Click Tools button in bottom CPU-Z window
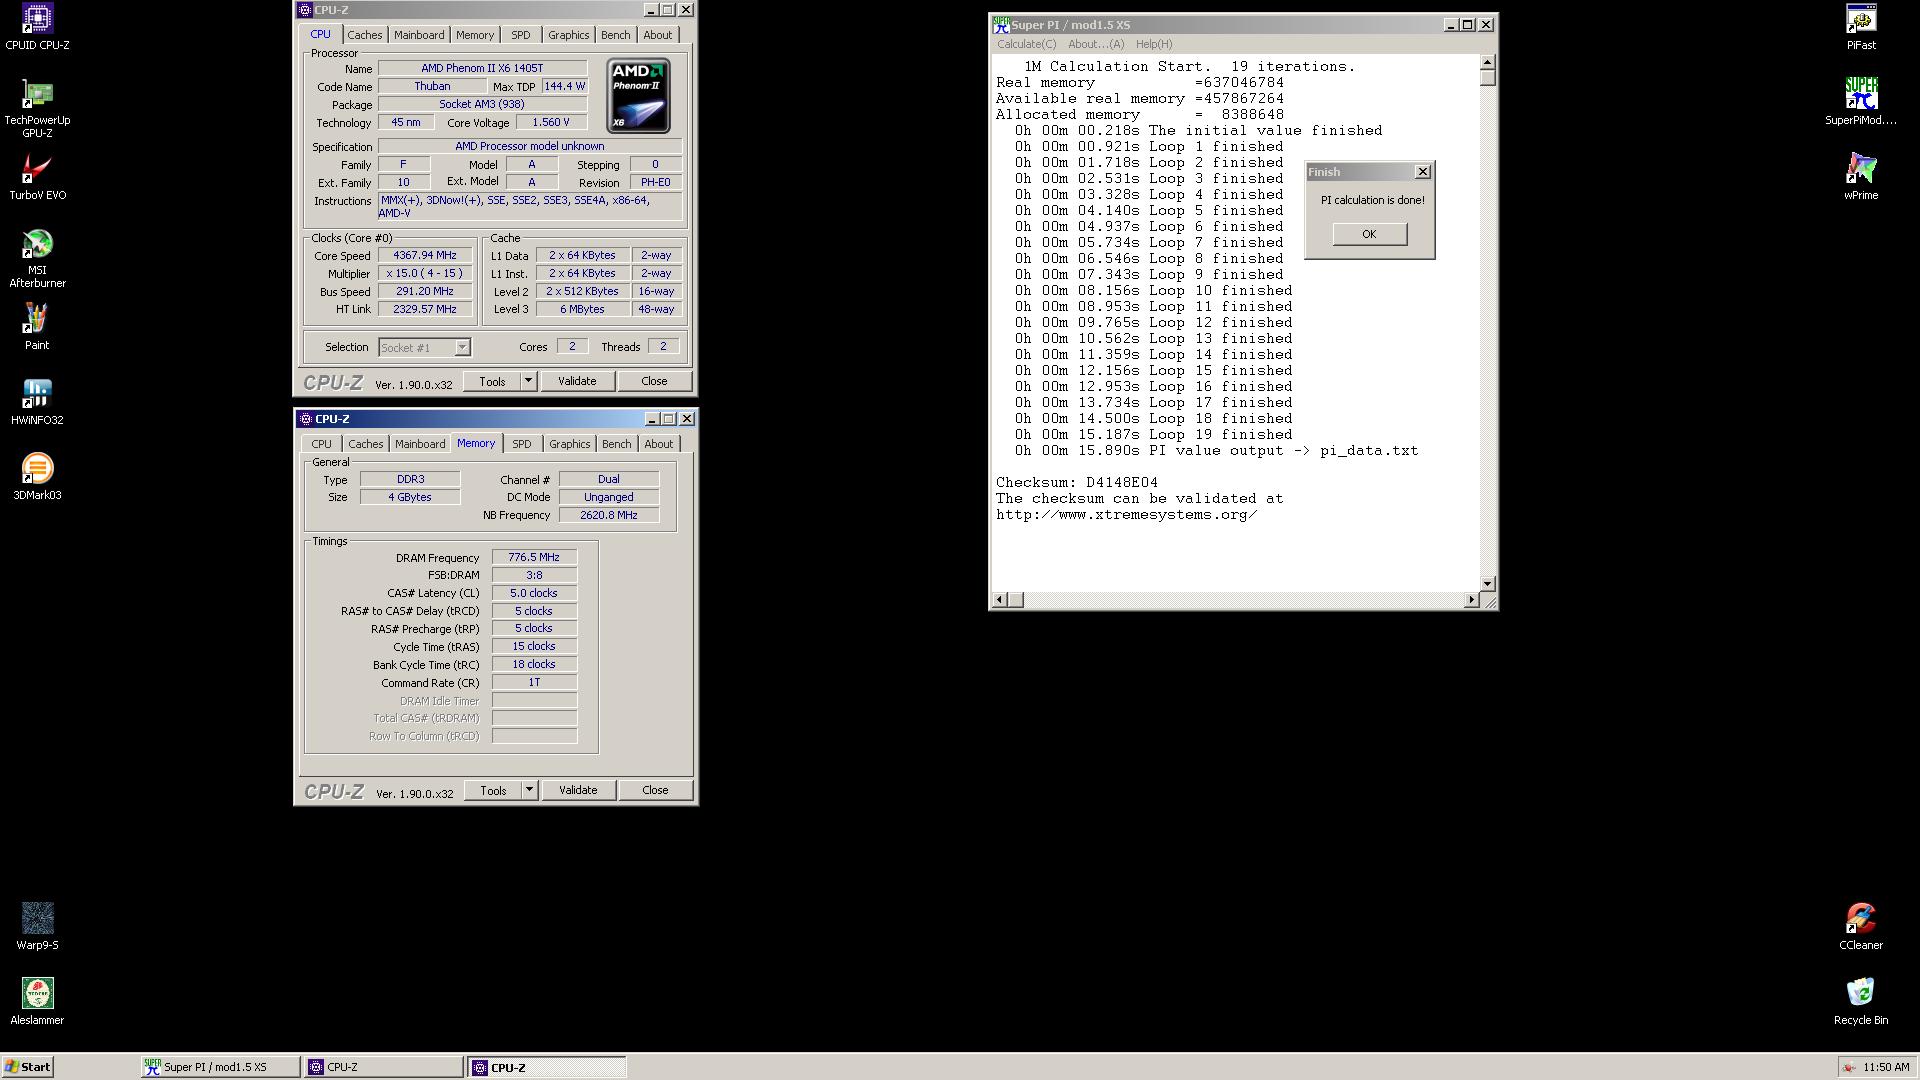1920x1080 pixels. (x=493, y=790)
